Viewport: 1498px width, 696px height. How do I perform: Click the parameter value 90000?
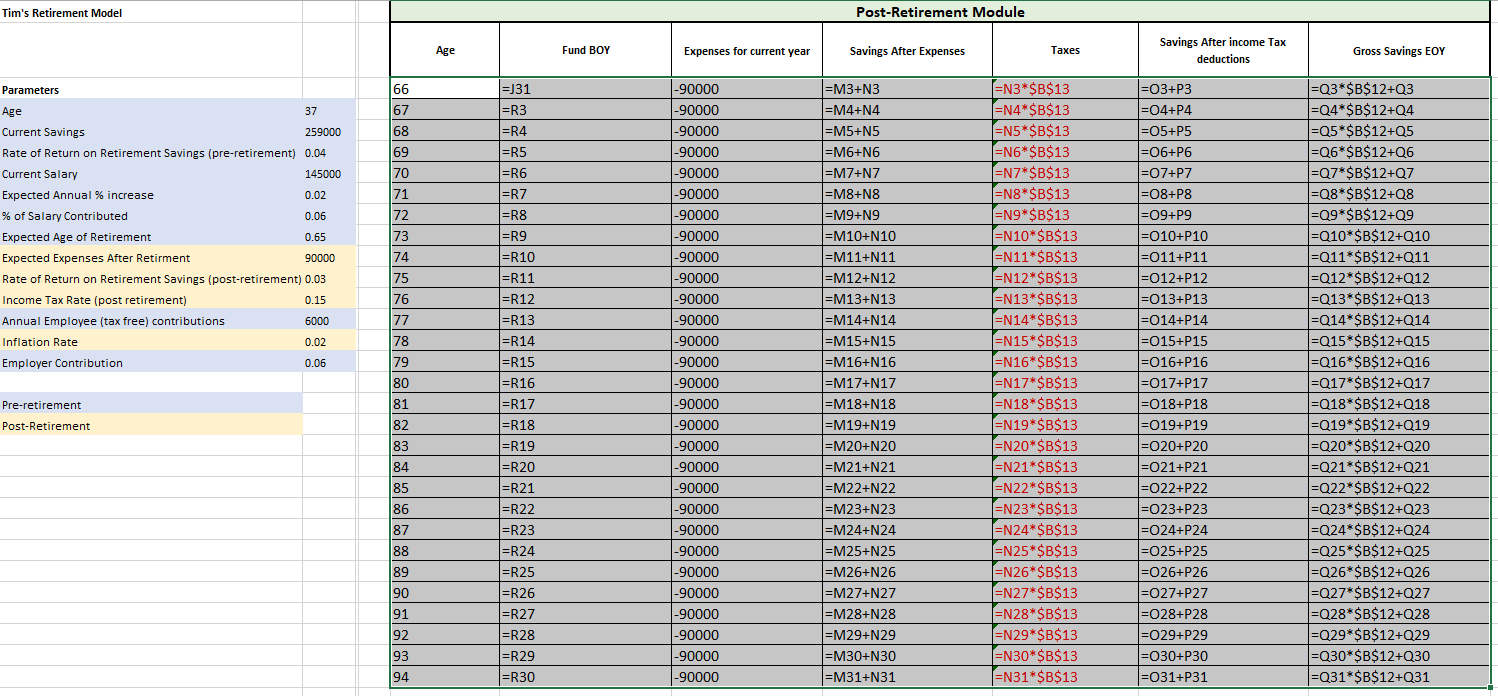tap(328, 258)
